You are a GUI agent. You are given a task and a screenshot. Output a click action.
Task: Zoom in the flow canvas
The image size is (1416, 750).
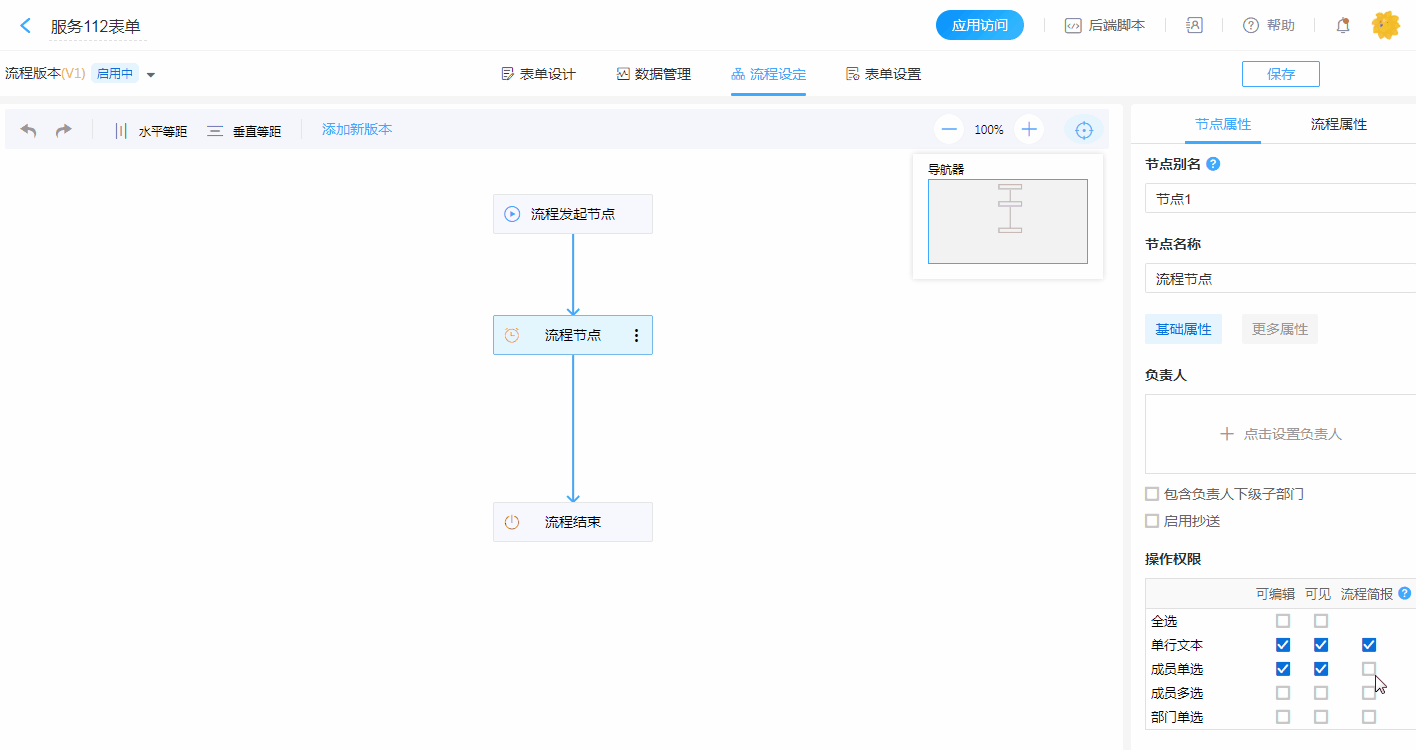click(1029, 129)
